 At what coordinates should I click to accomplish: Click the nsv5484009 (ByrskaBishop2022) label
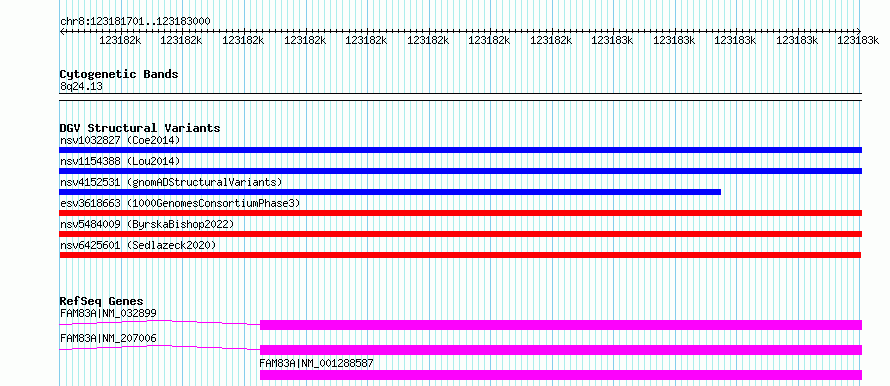click(x=147, y=224)
